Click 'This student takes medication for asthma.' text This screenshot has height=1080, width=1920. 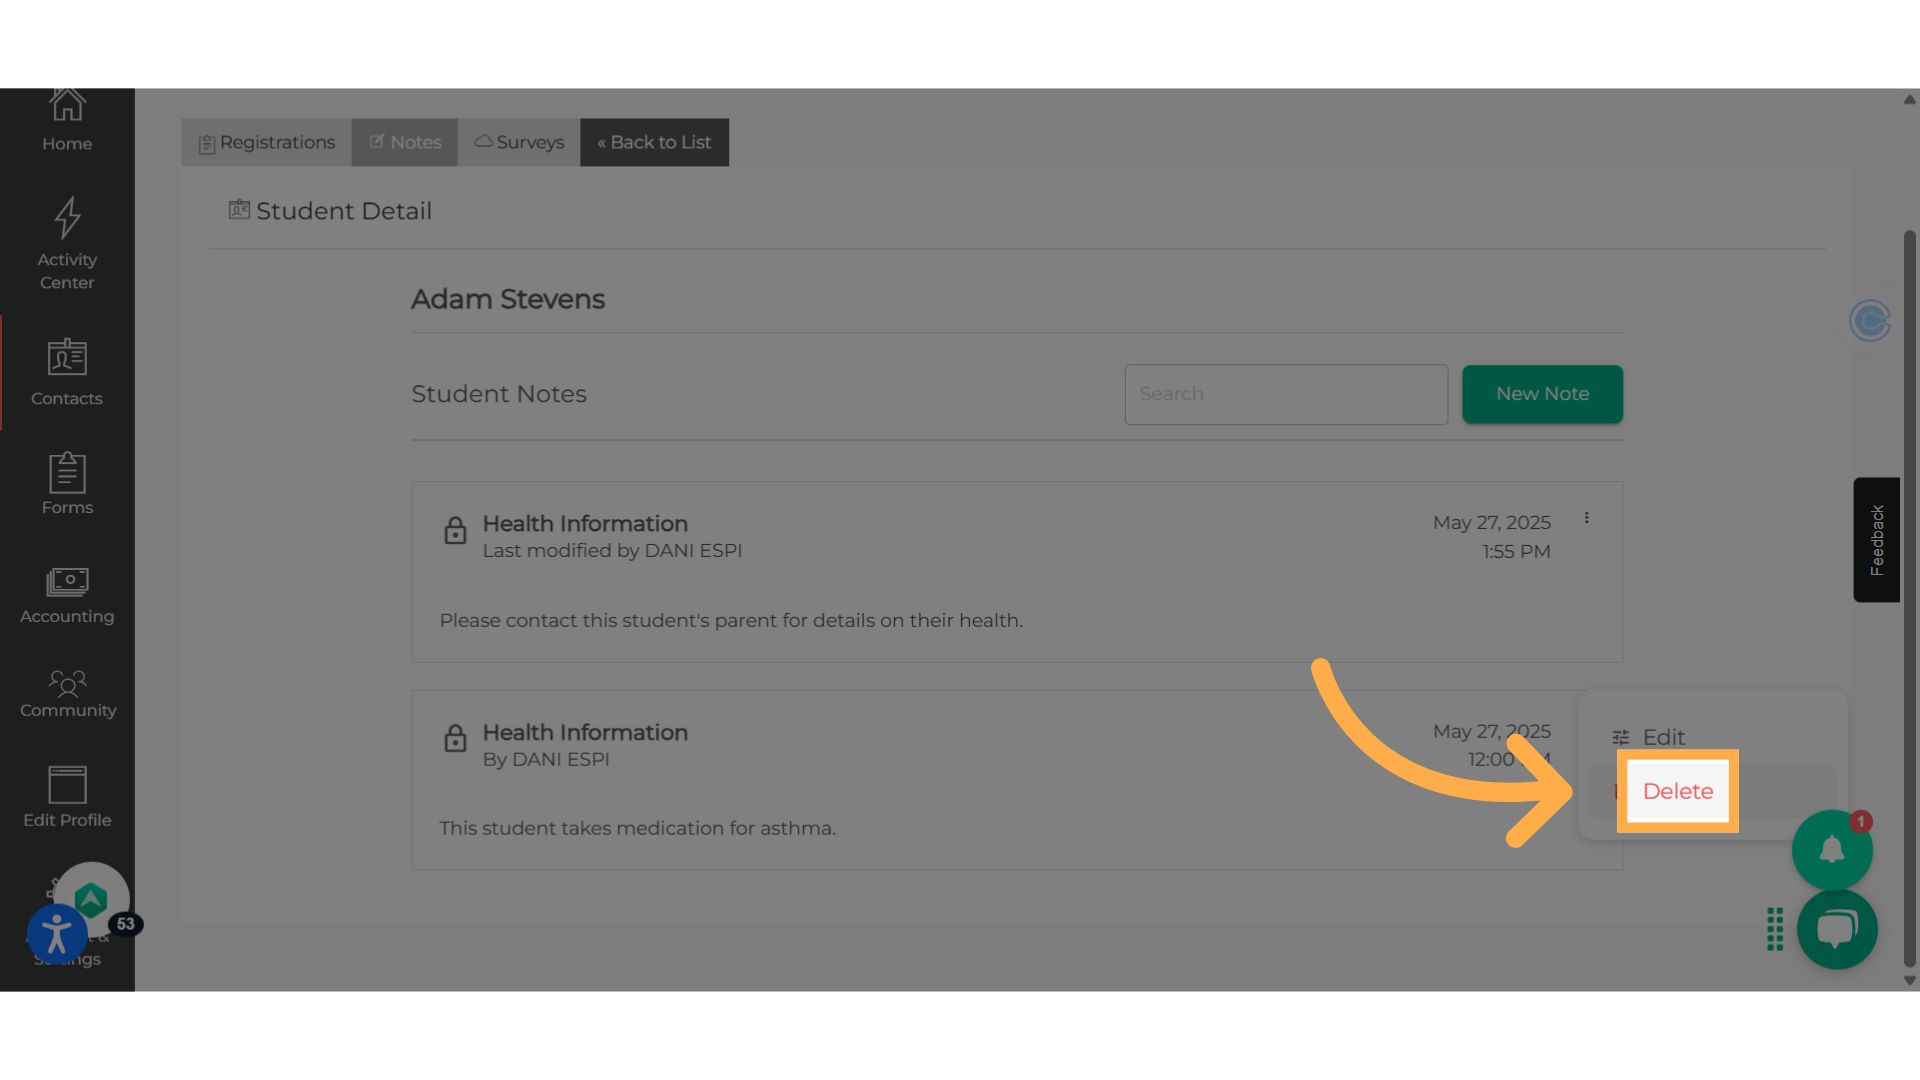tap(637, 828)
